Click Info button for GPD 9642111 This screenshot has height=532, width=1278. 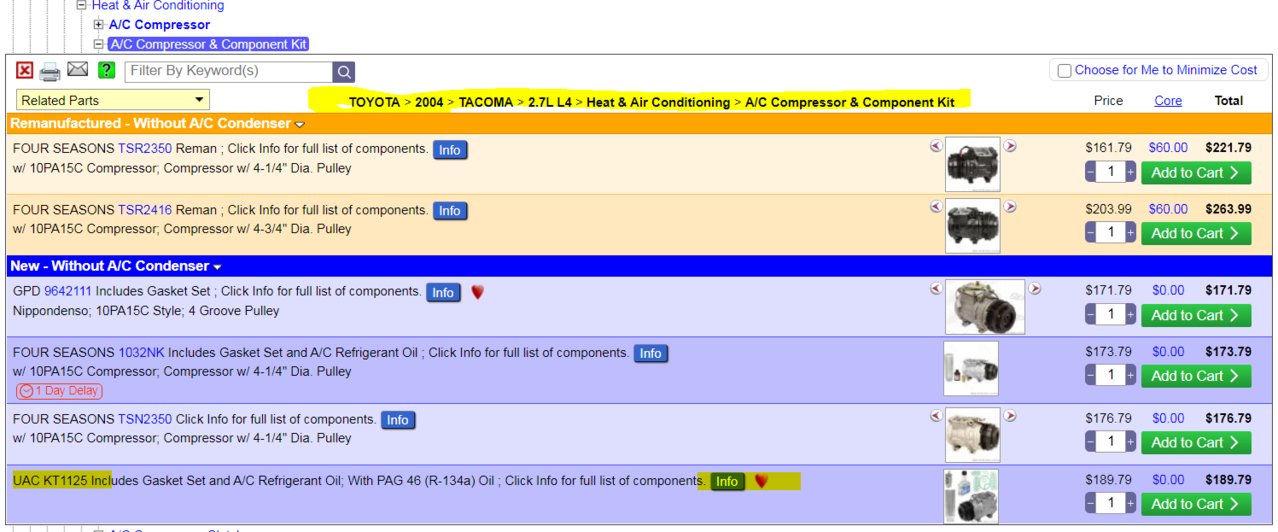pyautogui.click(x=443, y=293)
